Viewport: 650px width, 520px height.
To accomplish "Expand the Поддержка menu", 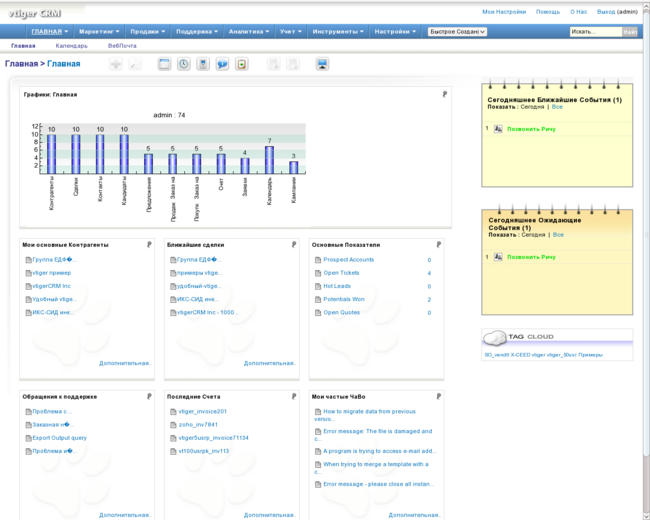I will pyautogui.click(x=197, y=32).
